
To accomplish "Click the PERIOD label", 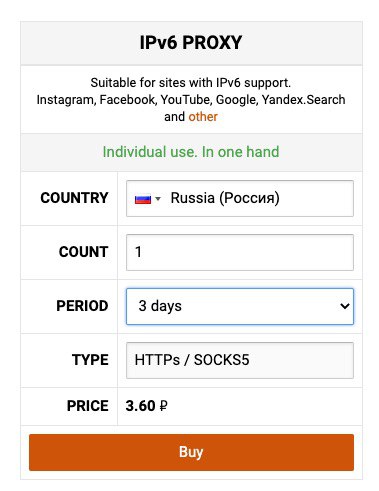I will pyautogui.click(x=82, y=306).
